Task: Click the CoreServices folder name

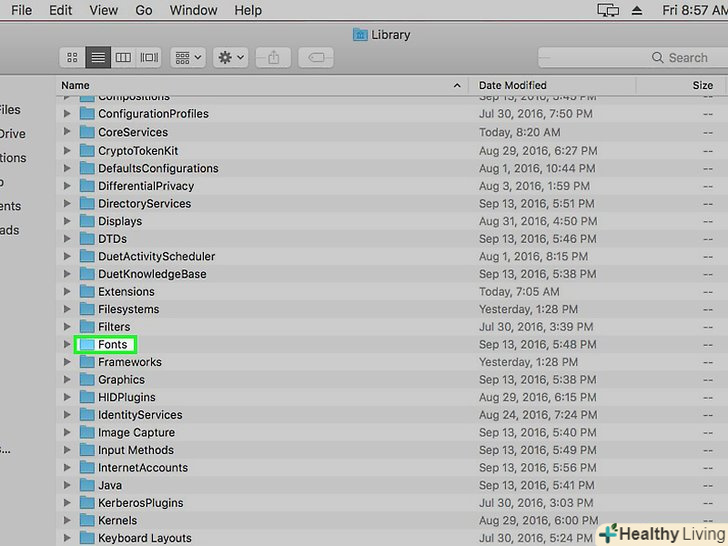Action: click(x=133, y=132)
